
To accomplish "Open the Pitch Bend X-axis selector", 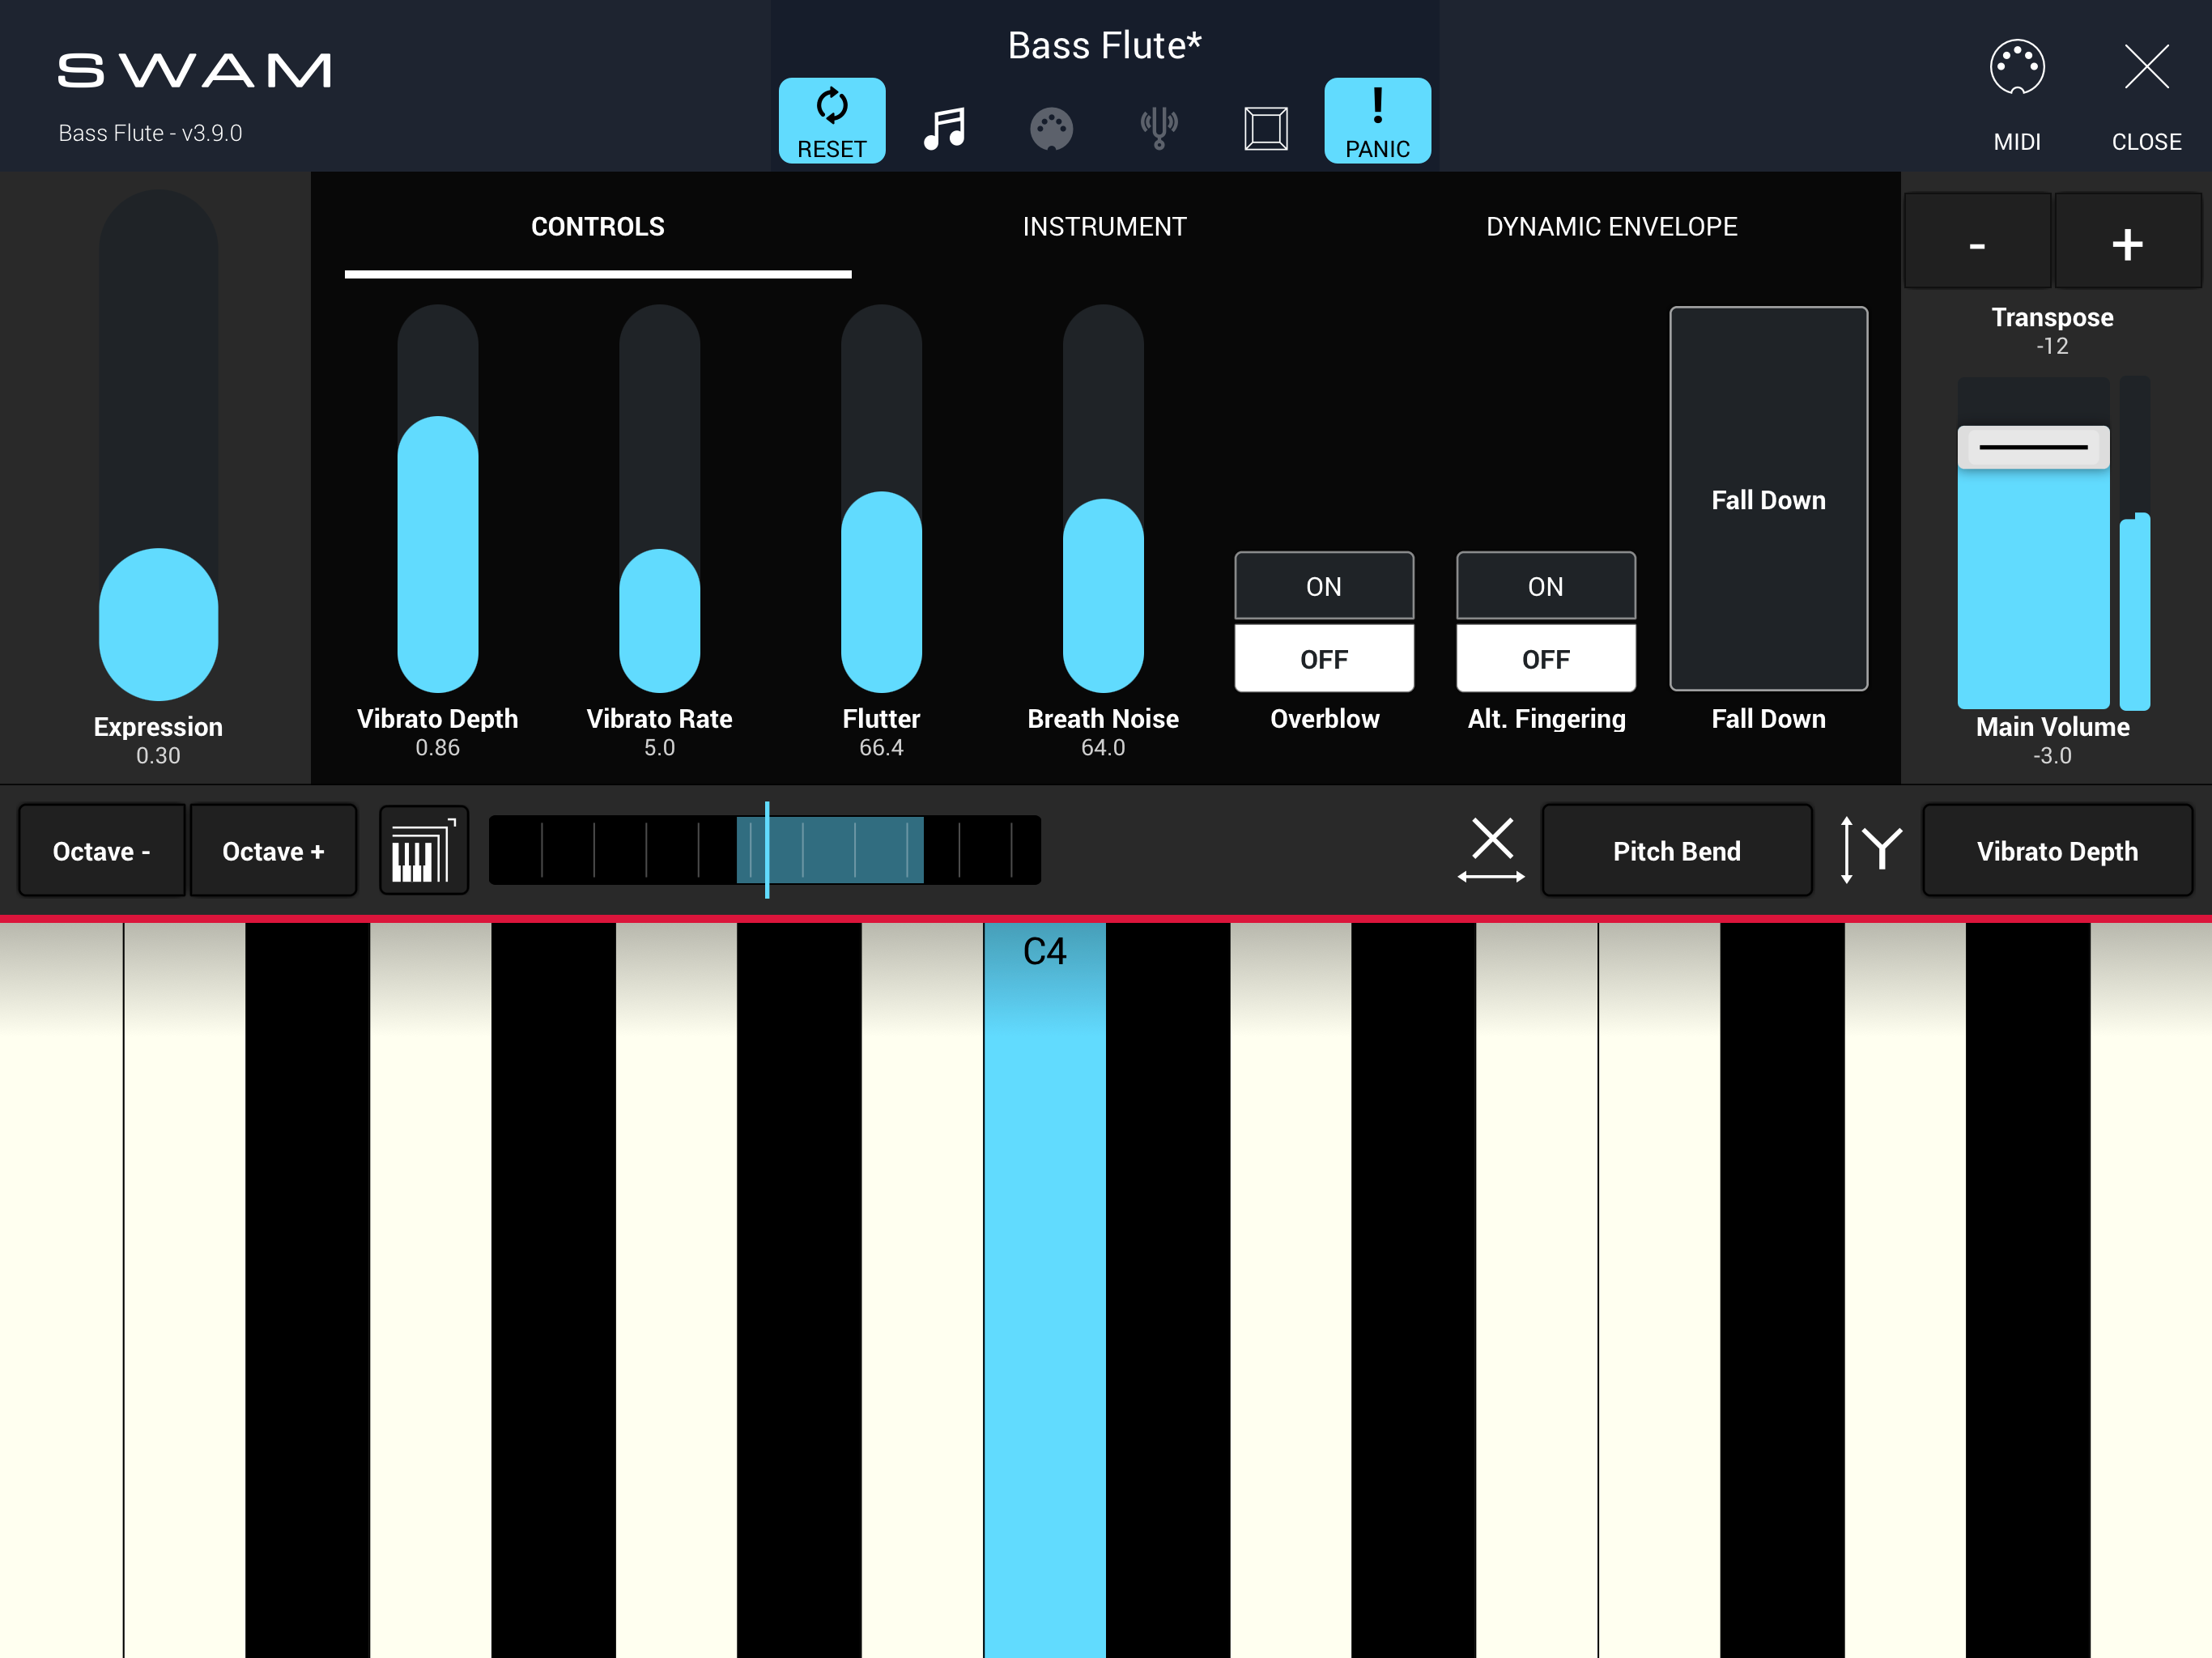I will [1677, 851].
